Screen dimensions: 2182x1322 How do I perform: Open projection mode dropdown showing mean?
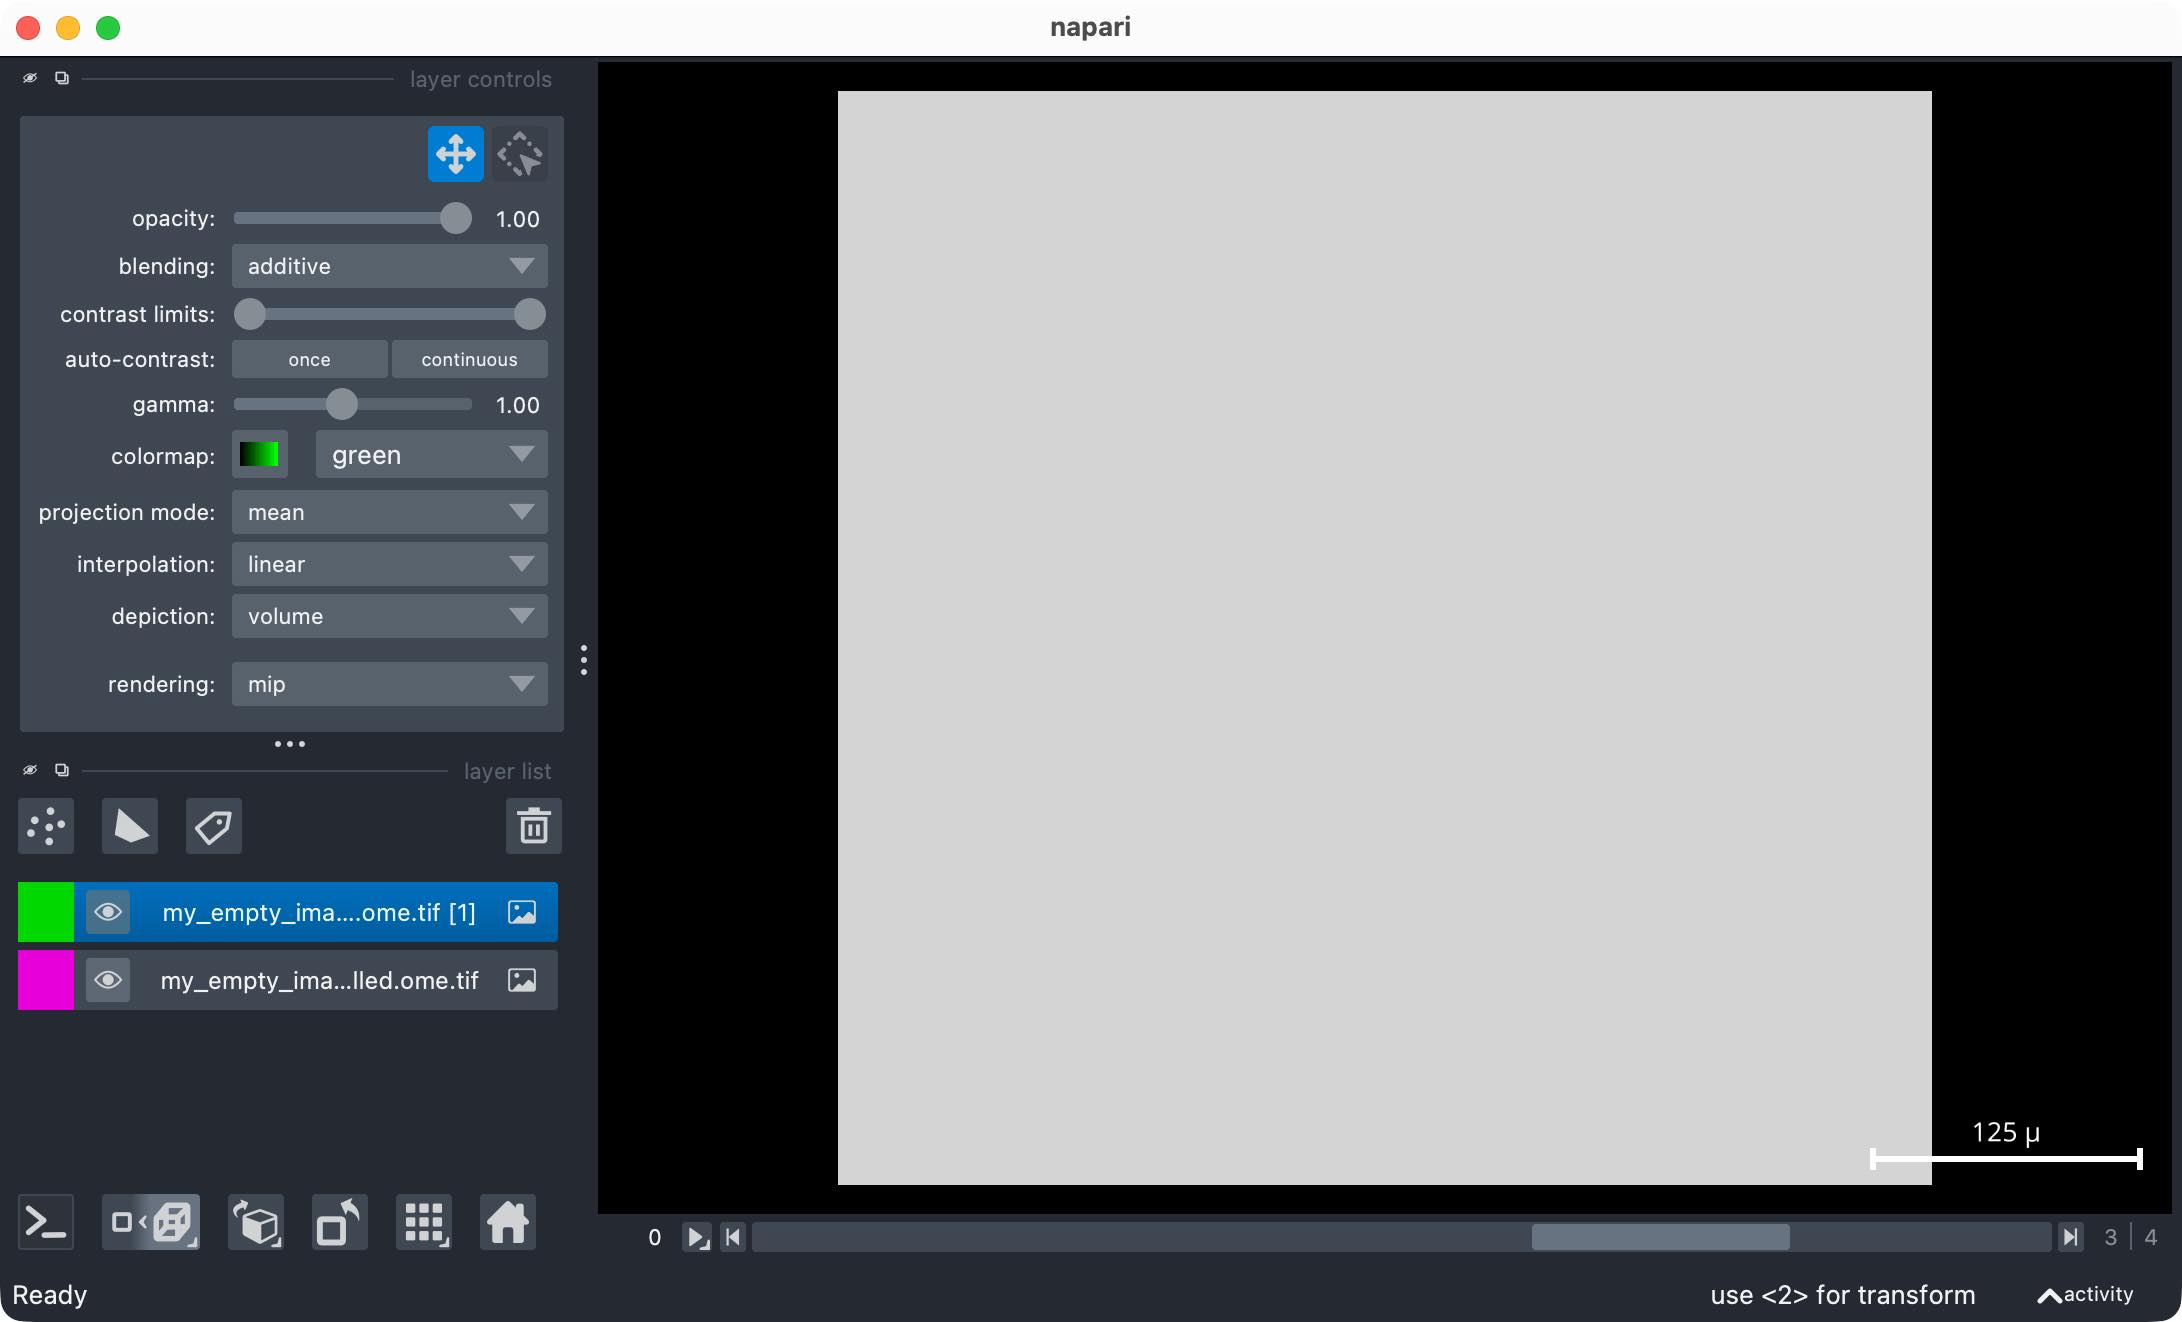point(390,512)
